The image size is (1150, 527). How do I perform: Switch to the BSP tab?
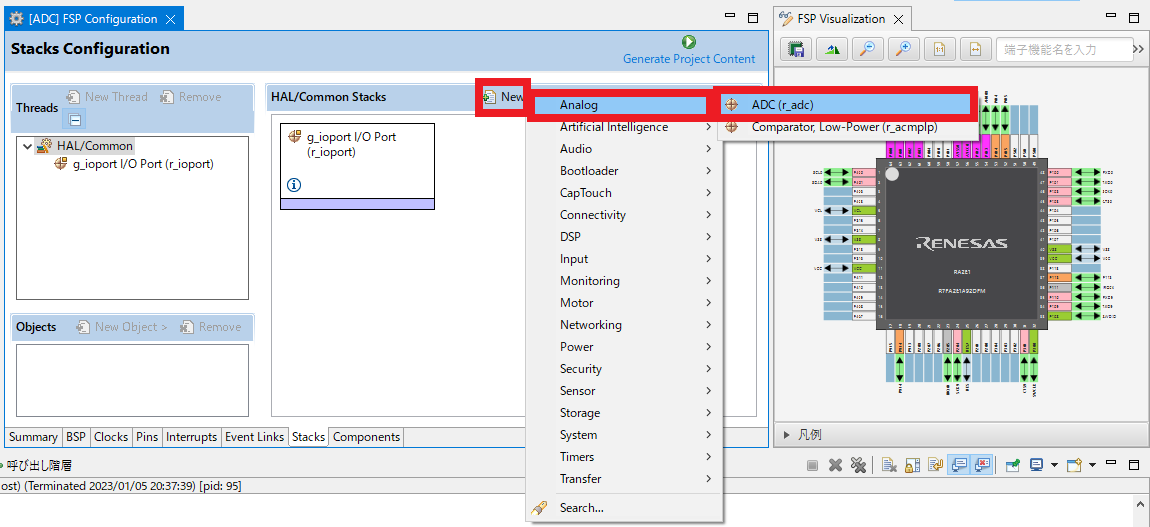point(76,437)
